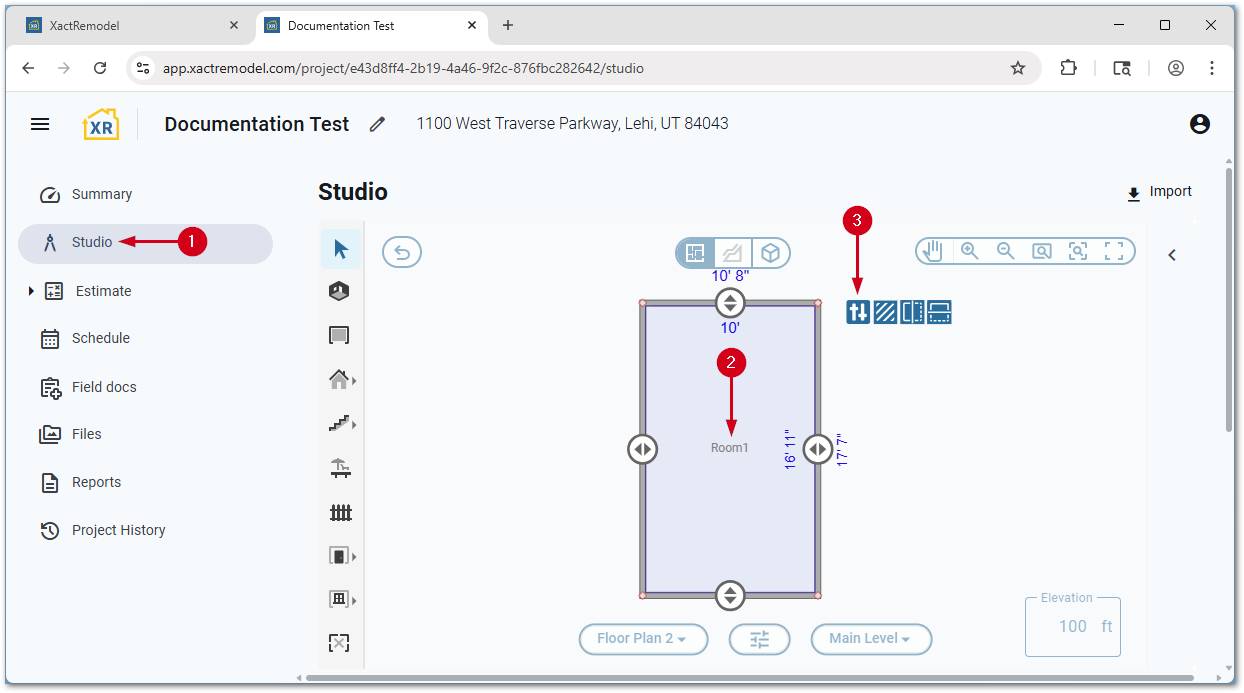Image resolution: width=1244 pixels, height=693 pixels.
Task: Toggle the 2D floor plan view
Action: pyautogui.click(x=696, y=253)
